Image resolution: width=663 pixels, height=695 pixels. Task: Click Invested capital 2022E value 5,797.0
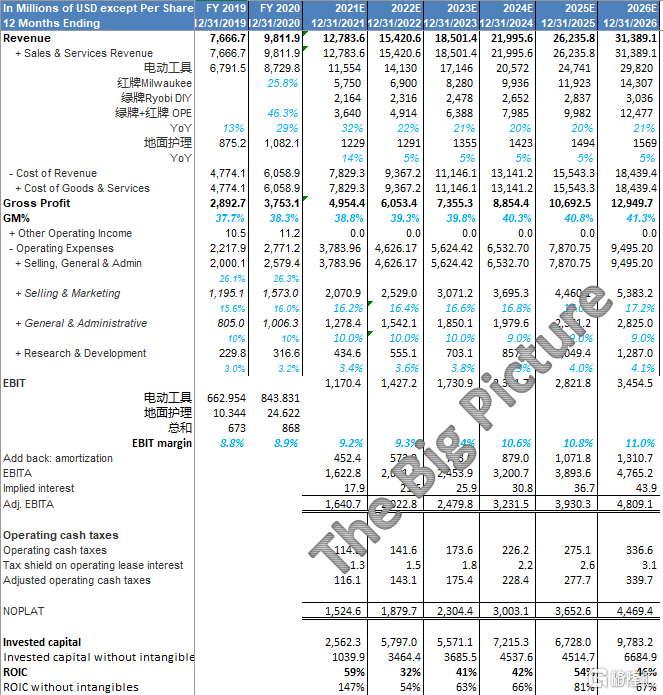pyautogui.click(x=399, y=642)
